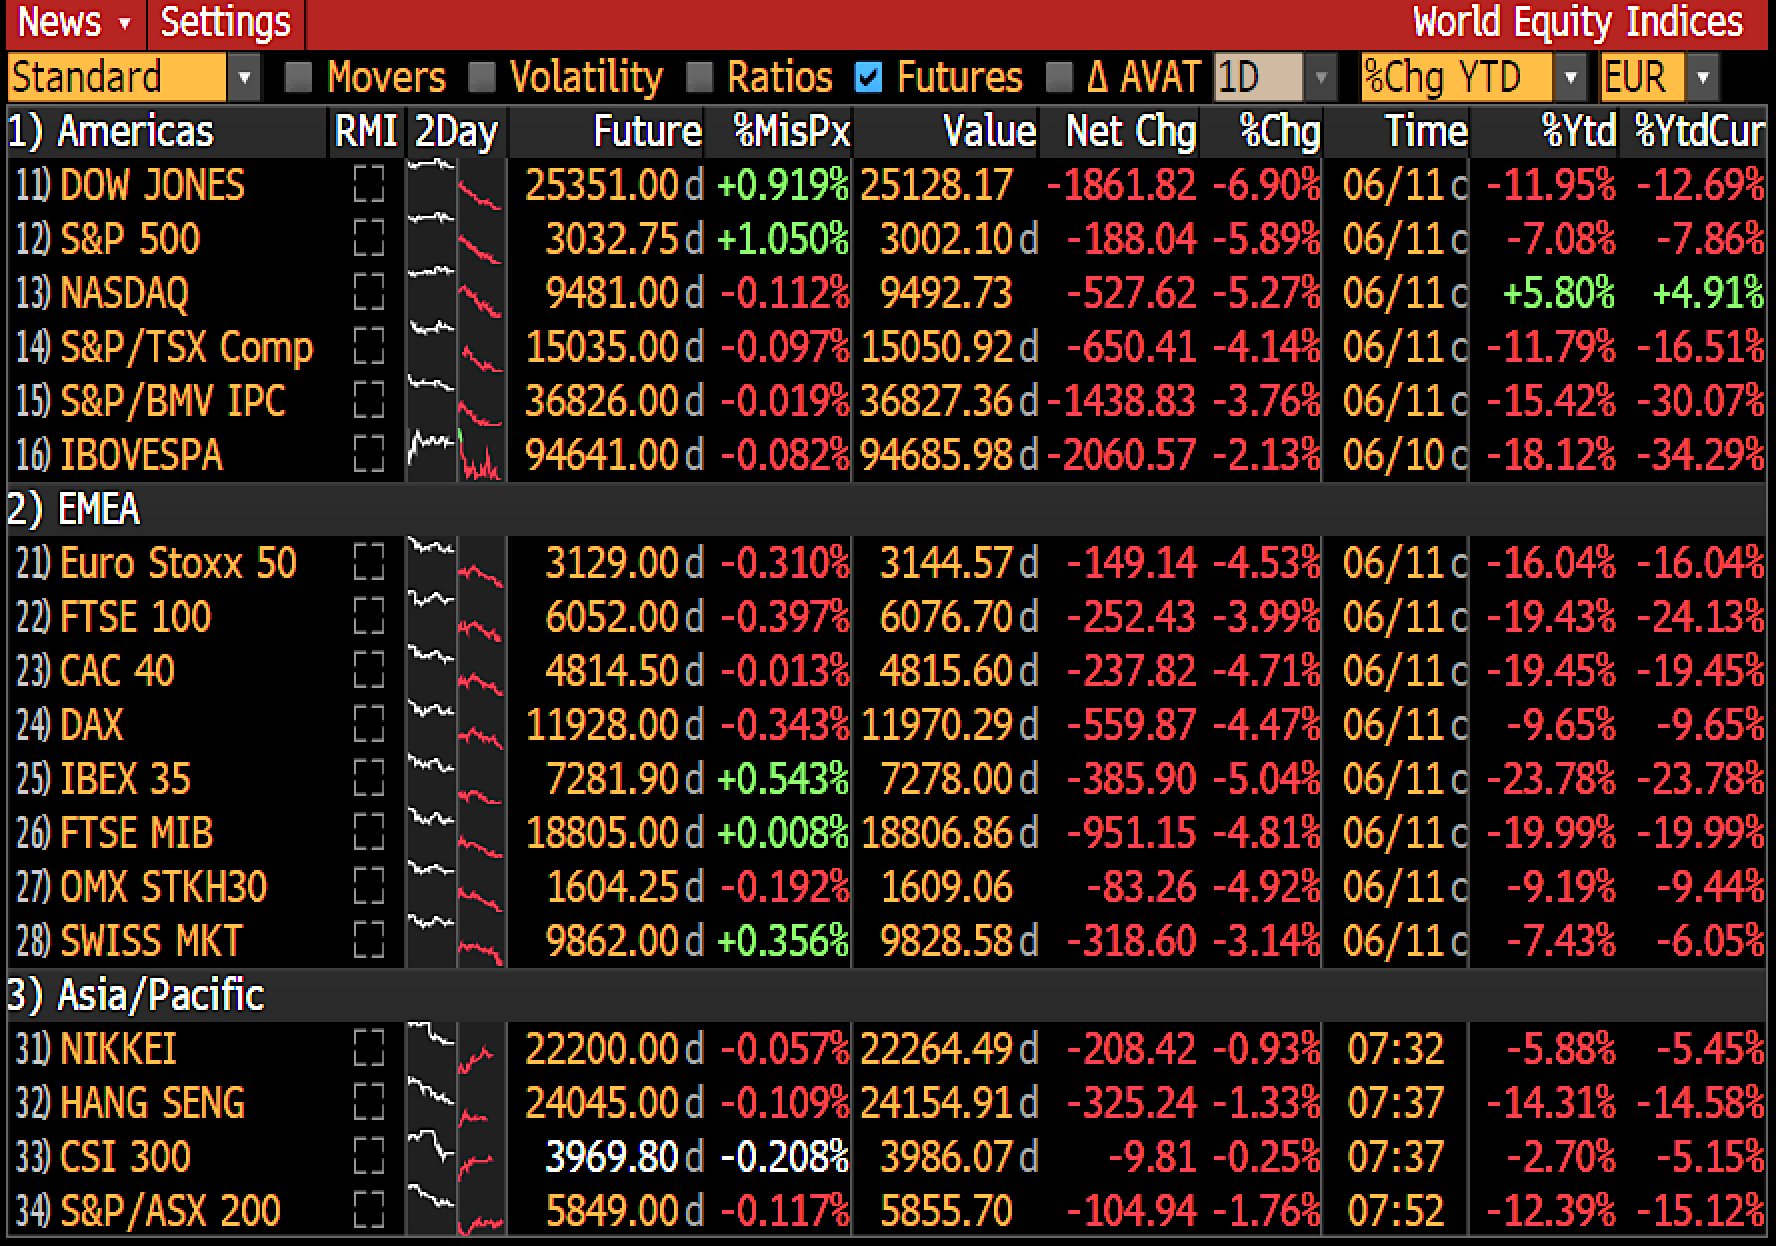Toggle the RMI box for CAC 40

[369, 671]
